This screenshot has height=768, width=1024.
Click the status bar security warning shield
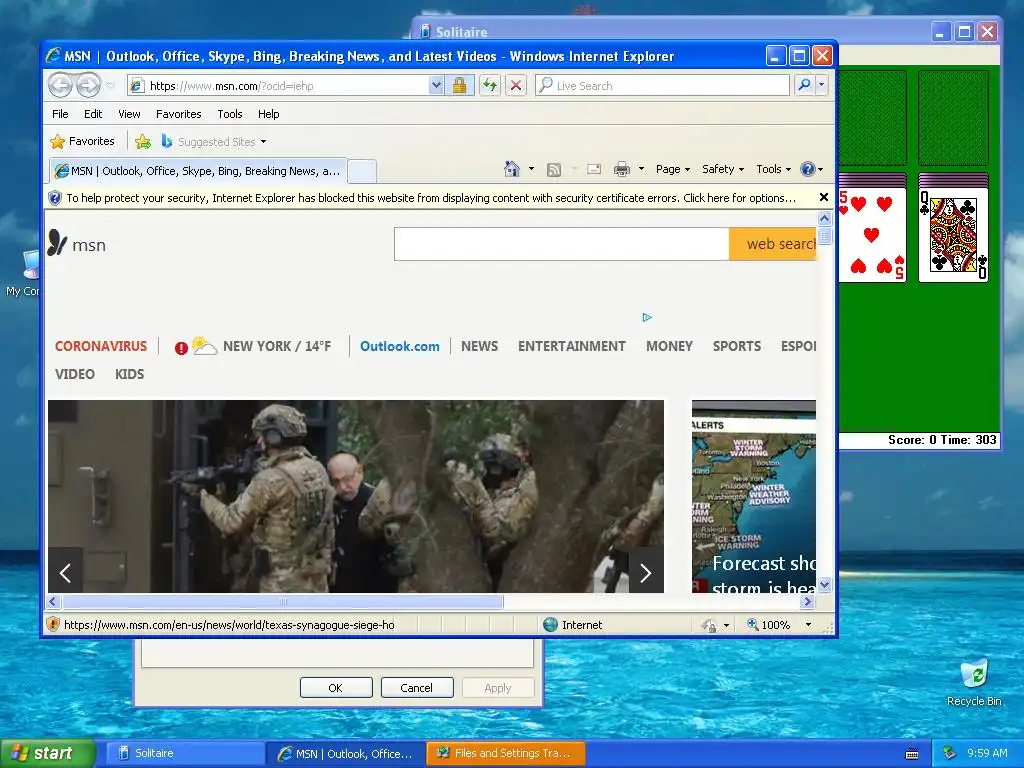(54, 624)
